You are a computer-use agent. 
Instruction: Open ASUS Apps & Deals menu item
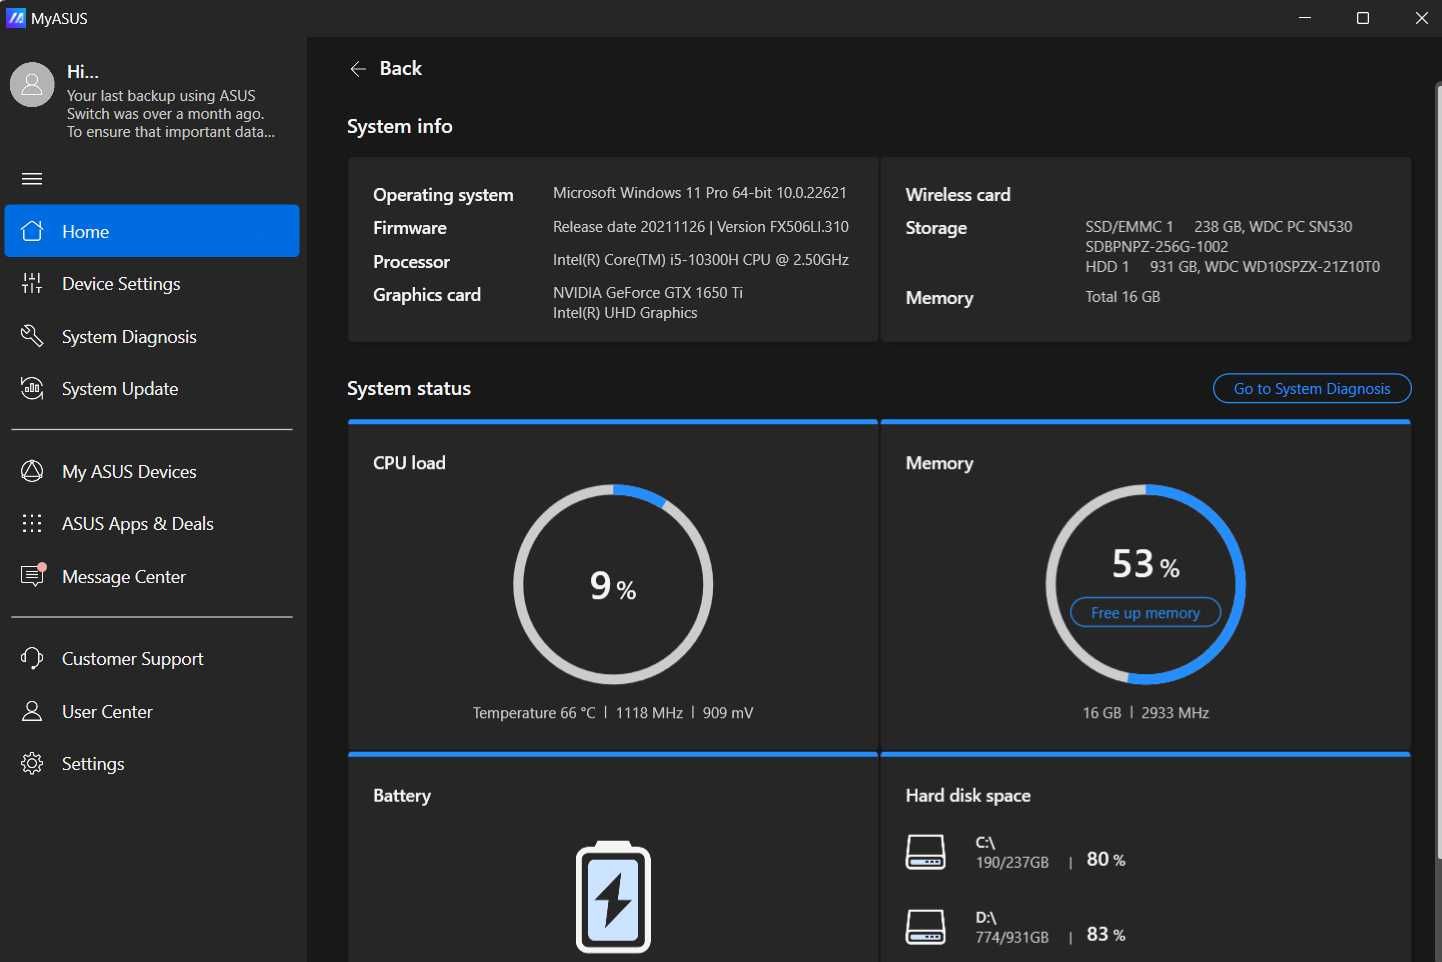click(152, 524)
